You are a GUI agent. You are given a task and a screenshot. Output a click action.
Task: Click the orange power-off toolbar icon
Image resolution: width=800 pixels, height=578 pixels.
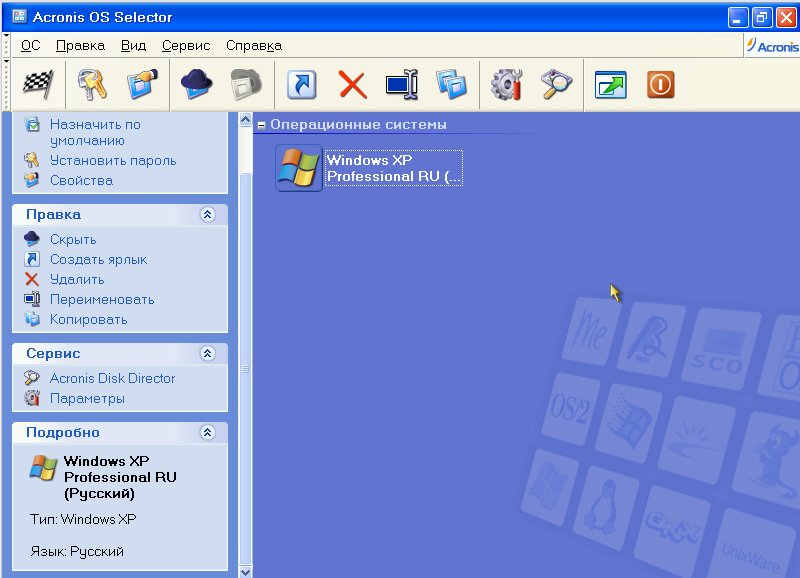[661, 85]
